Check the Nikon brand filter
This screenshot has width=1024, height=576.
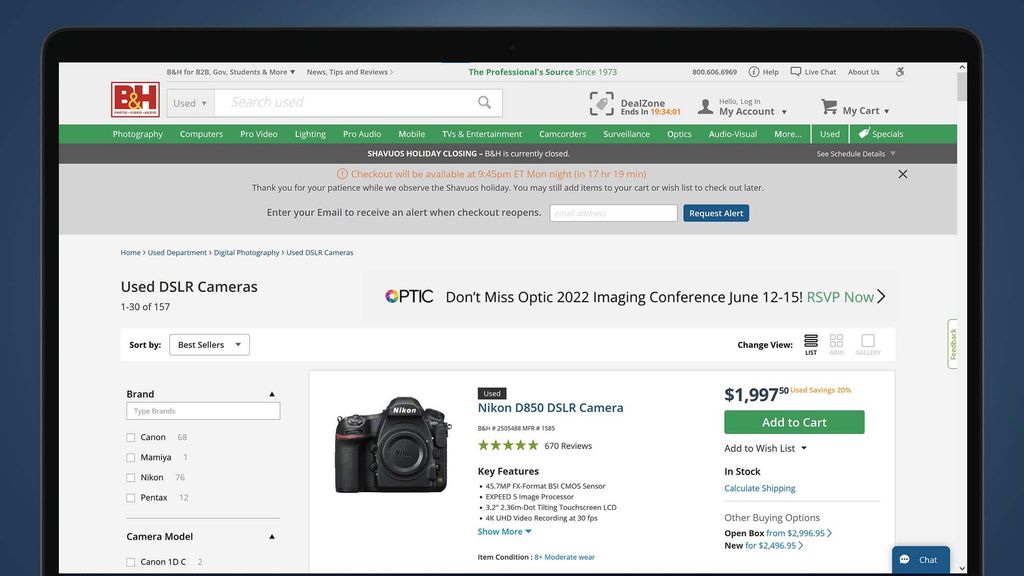pos(130,477)
